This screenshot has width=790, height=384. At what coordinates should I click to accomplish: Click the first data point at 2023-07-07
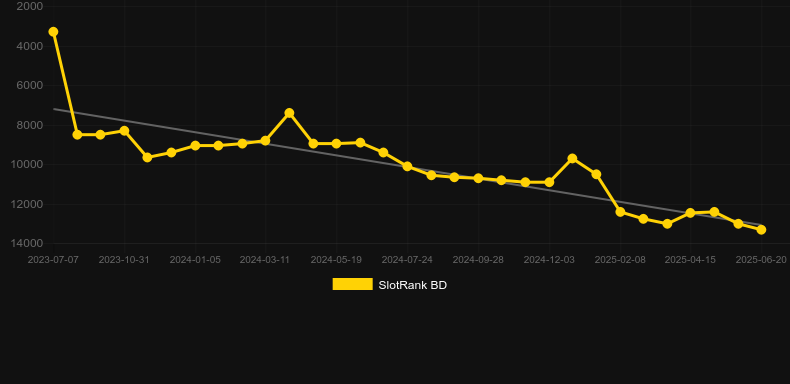pos(53,32)
